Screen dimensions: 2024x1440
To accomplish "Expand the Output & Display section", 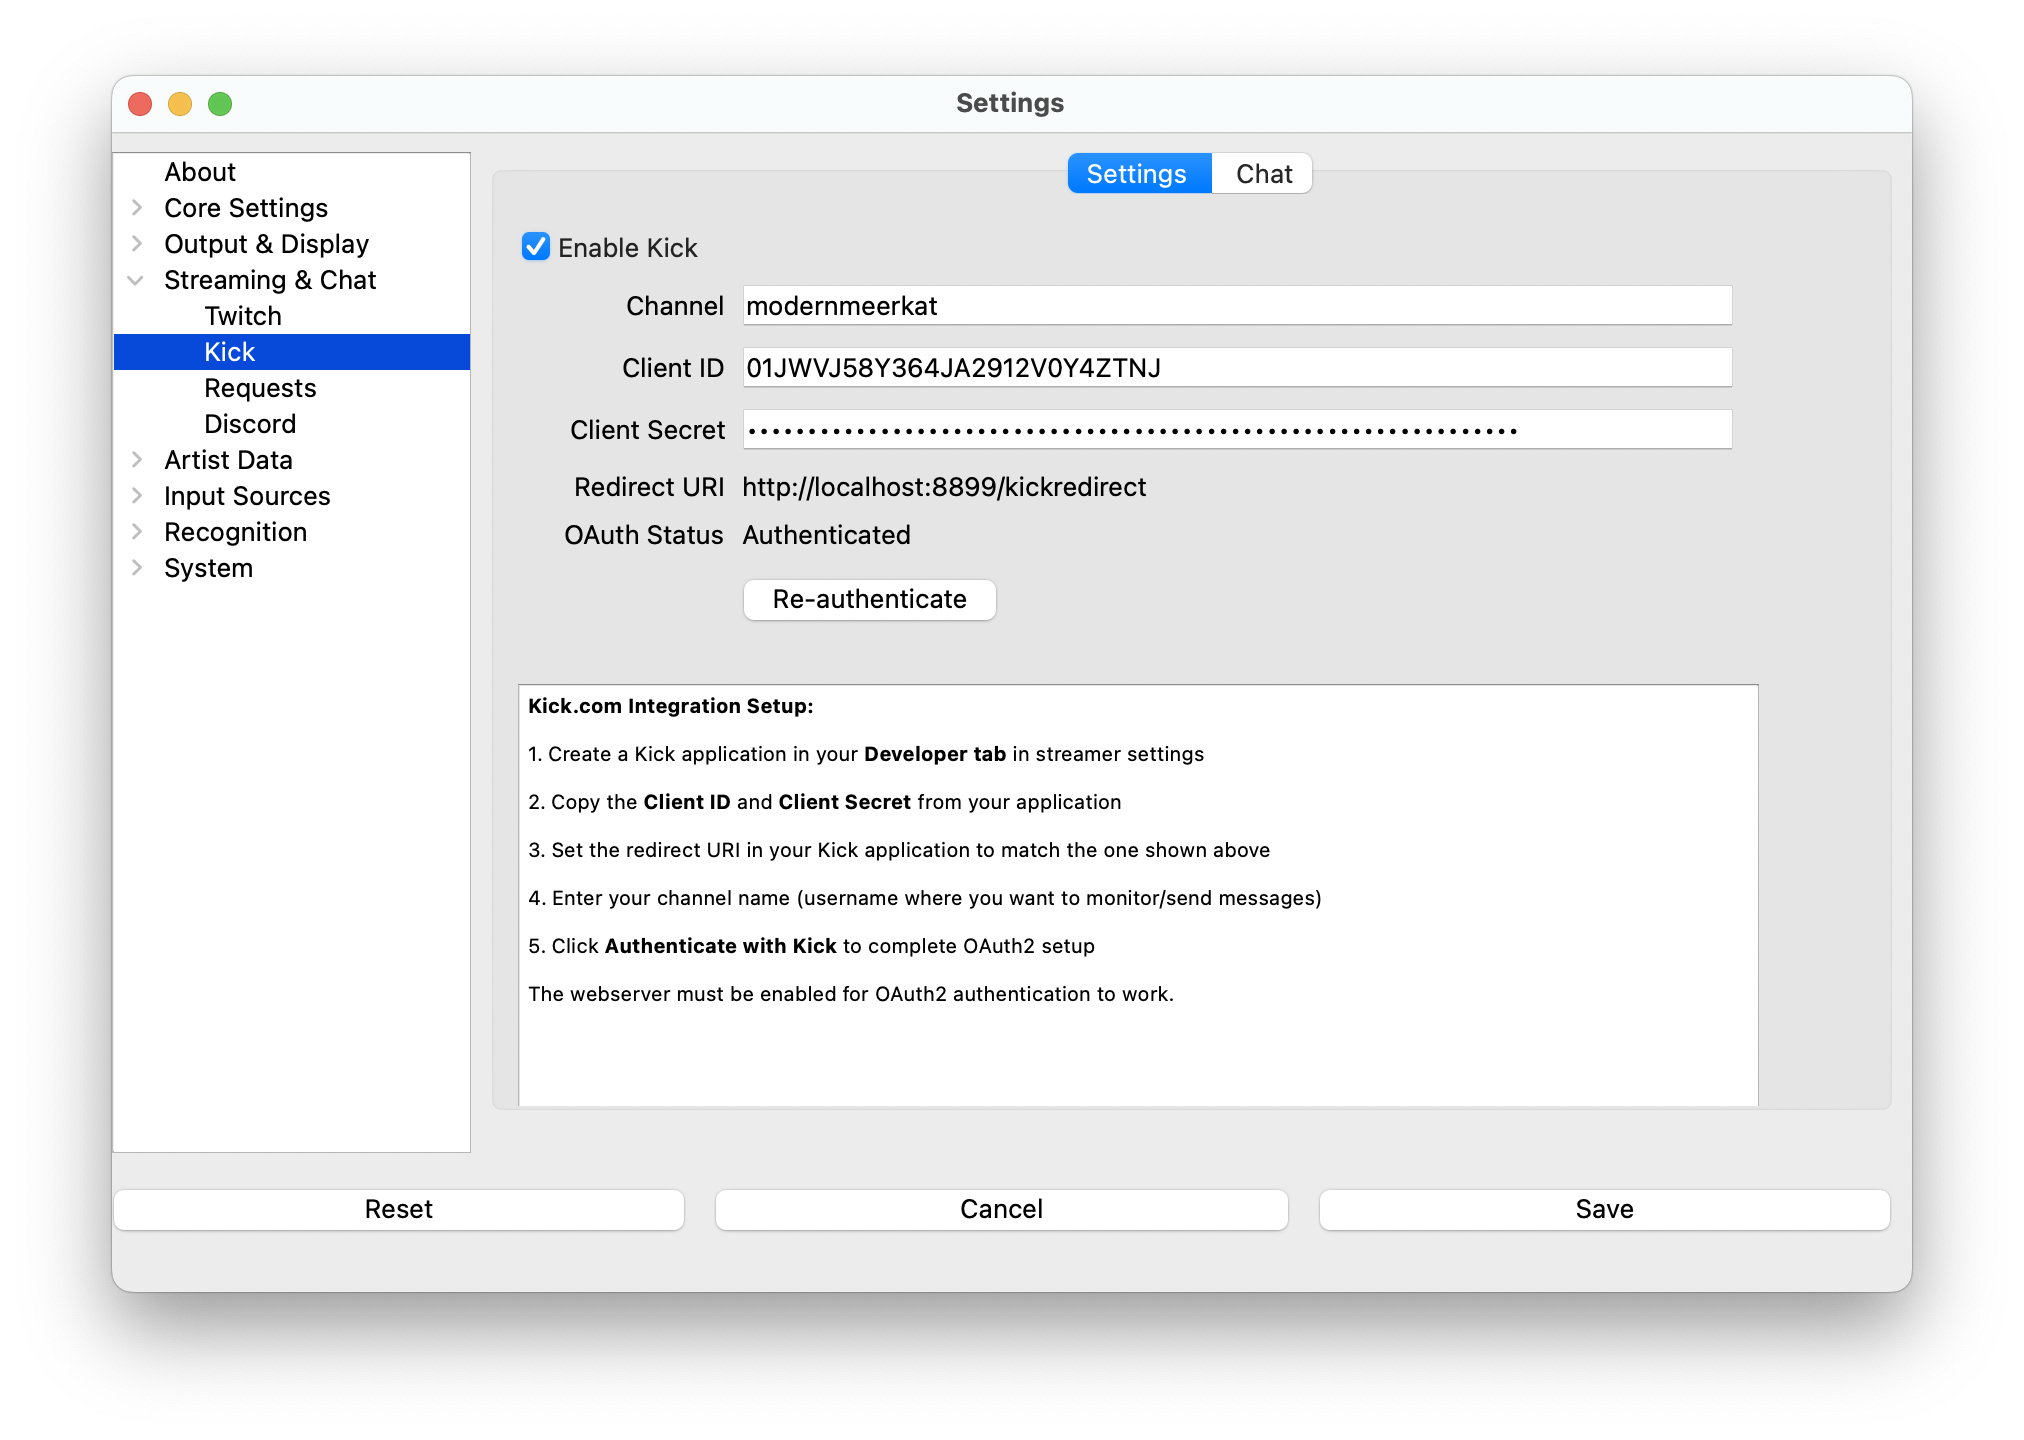I will coord(137,244).
